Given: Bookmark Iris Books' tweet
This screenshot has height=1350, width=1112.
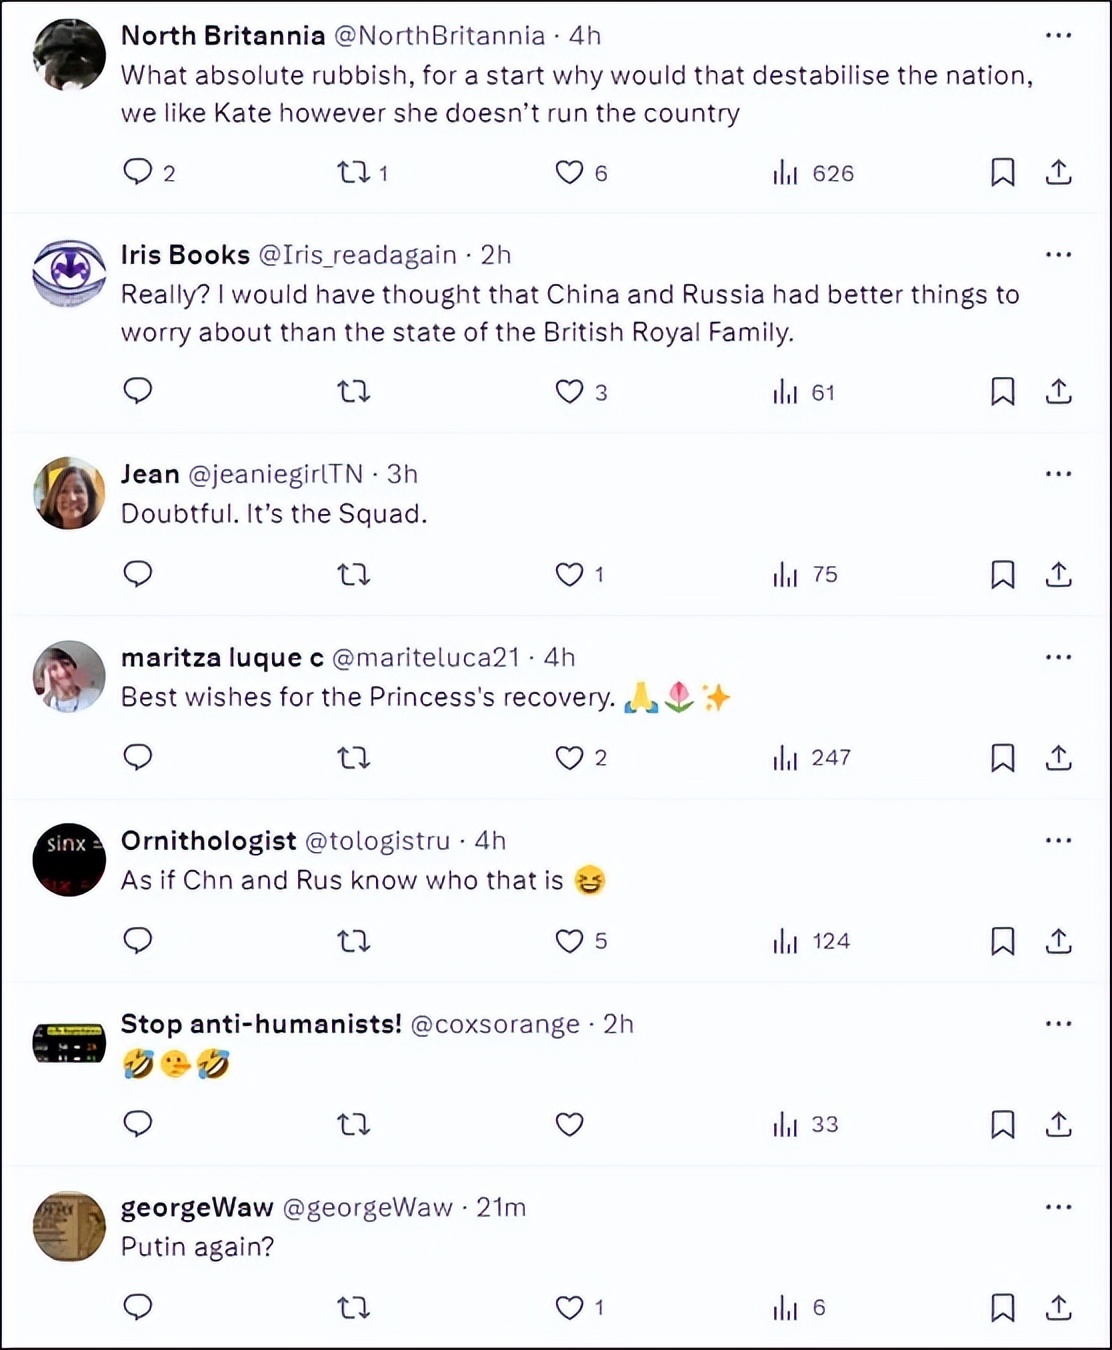Looking at the screenshot, I should coord(1002,392).
